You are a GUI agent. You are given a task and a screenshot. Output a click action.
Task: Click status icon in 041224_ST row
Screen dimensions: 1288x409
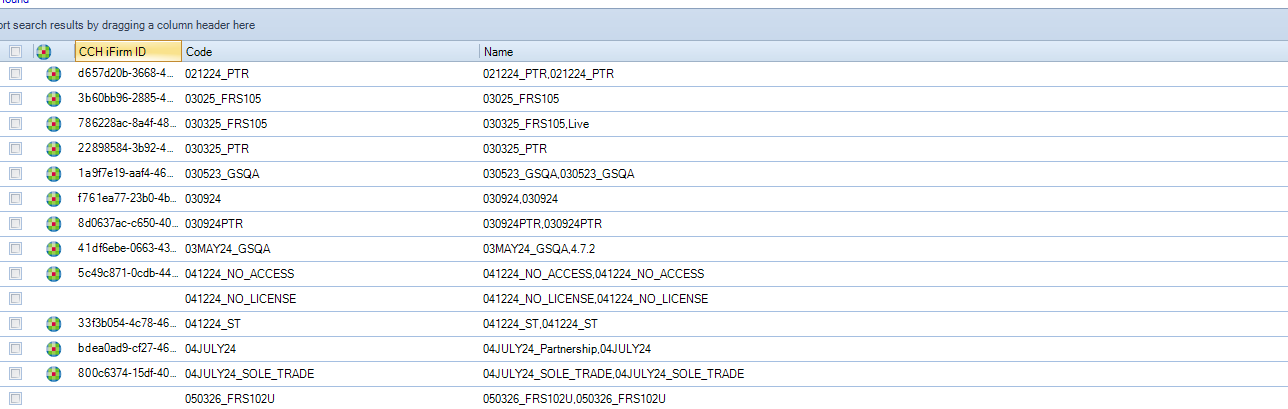53,324
